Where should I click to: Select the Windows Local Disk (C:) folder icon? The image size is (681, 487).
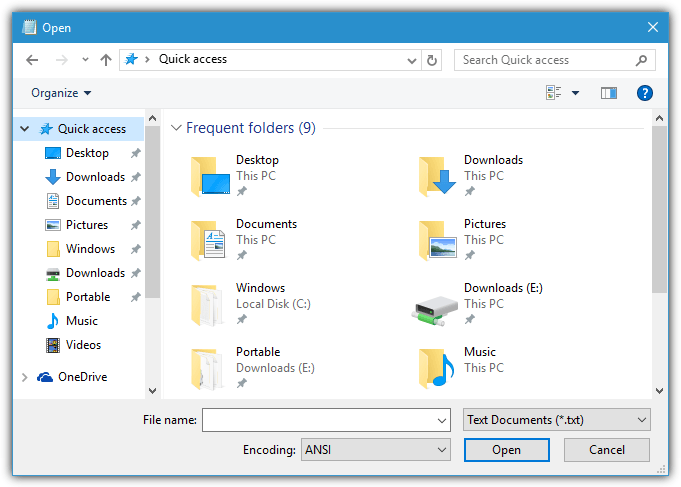click(x=207, y=304)
